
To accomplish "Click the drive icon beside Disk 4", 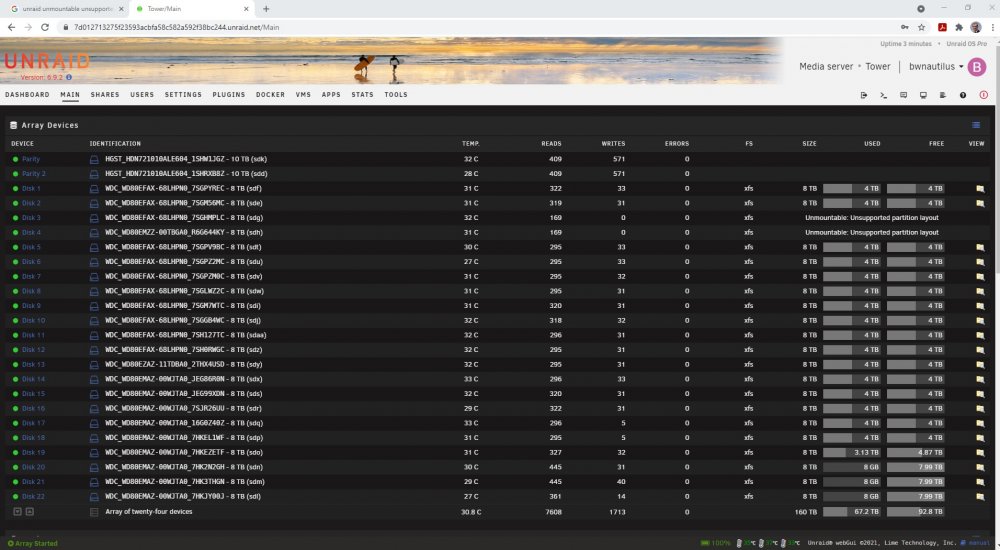I will point(94,233).
